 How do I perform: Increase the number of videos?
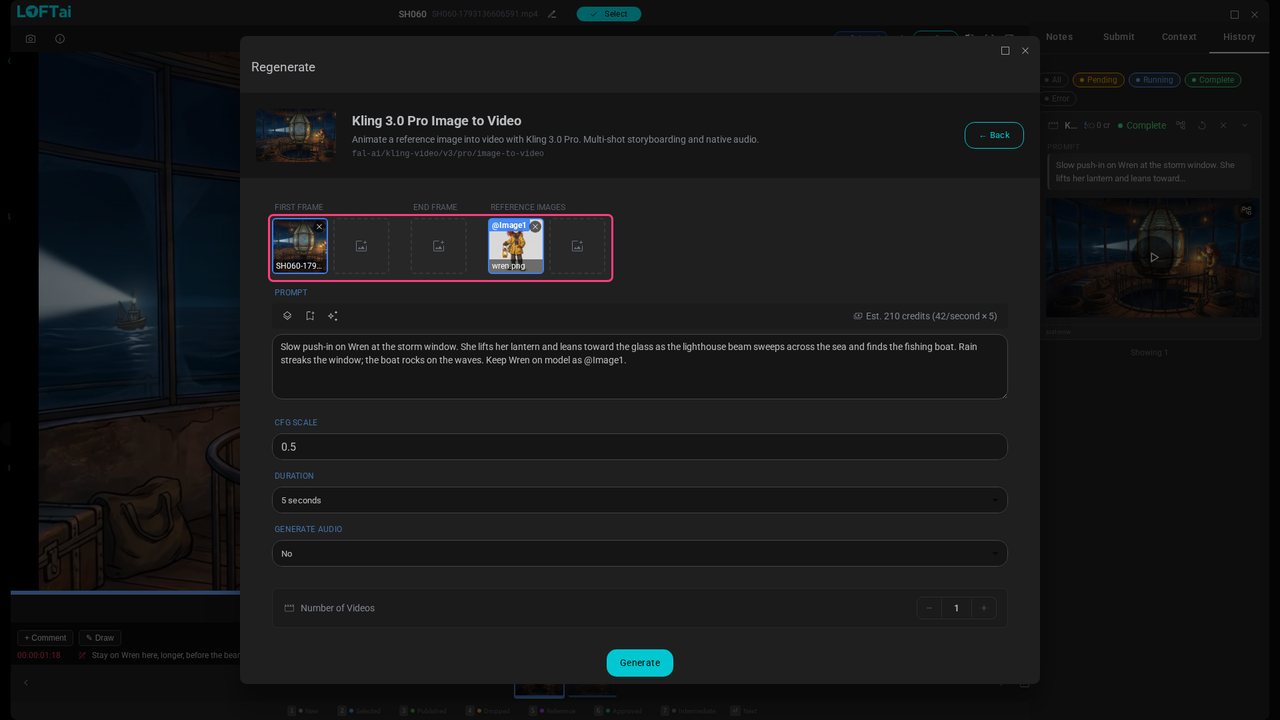[x=984, y=608]
